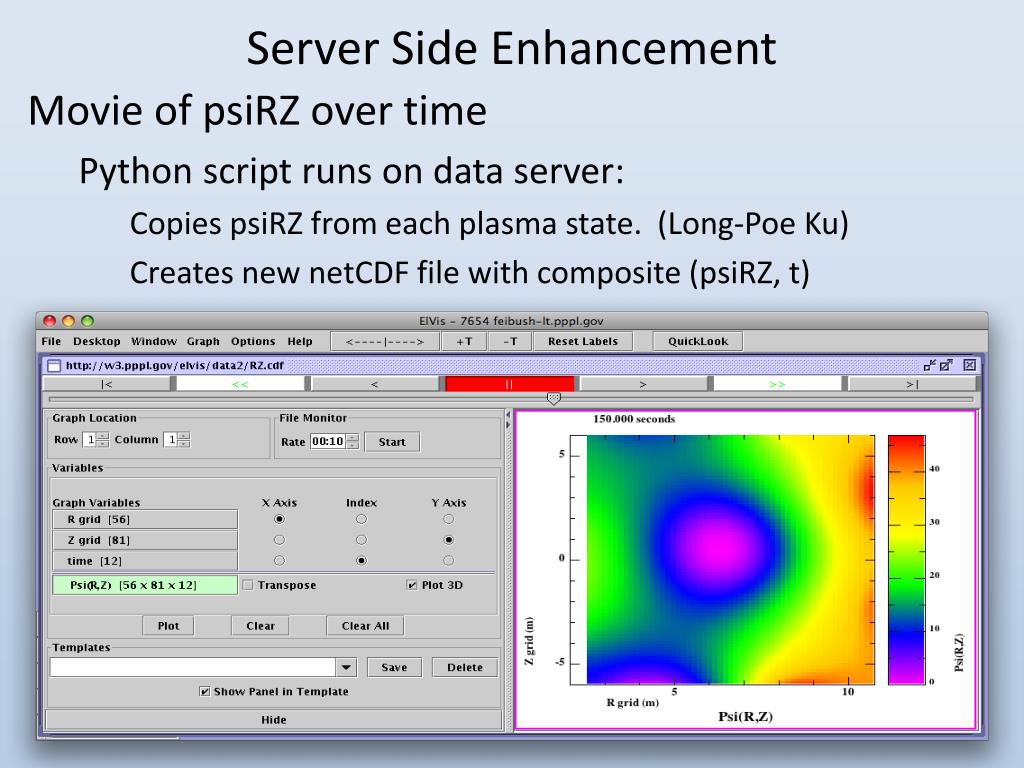This screenshot has height=768, width=1024.
Task: Iconify the RZ.cdf internal frame
Action: click(929, 365)
